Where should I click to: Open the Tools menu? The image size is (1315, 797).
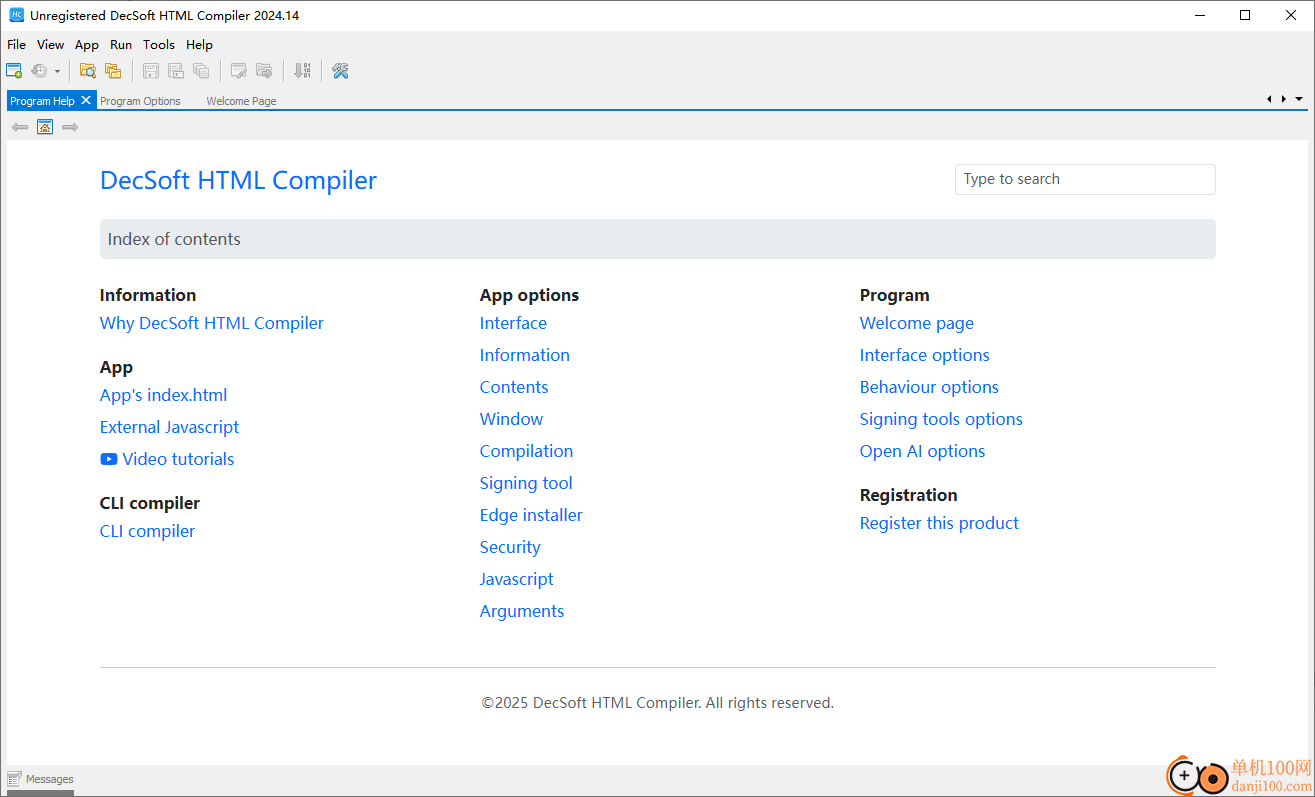point(159,45)
